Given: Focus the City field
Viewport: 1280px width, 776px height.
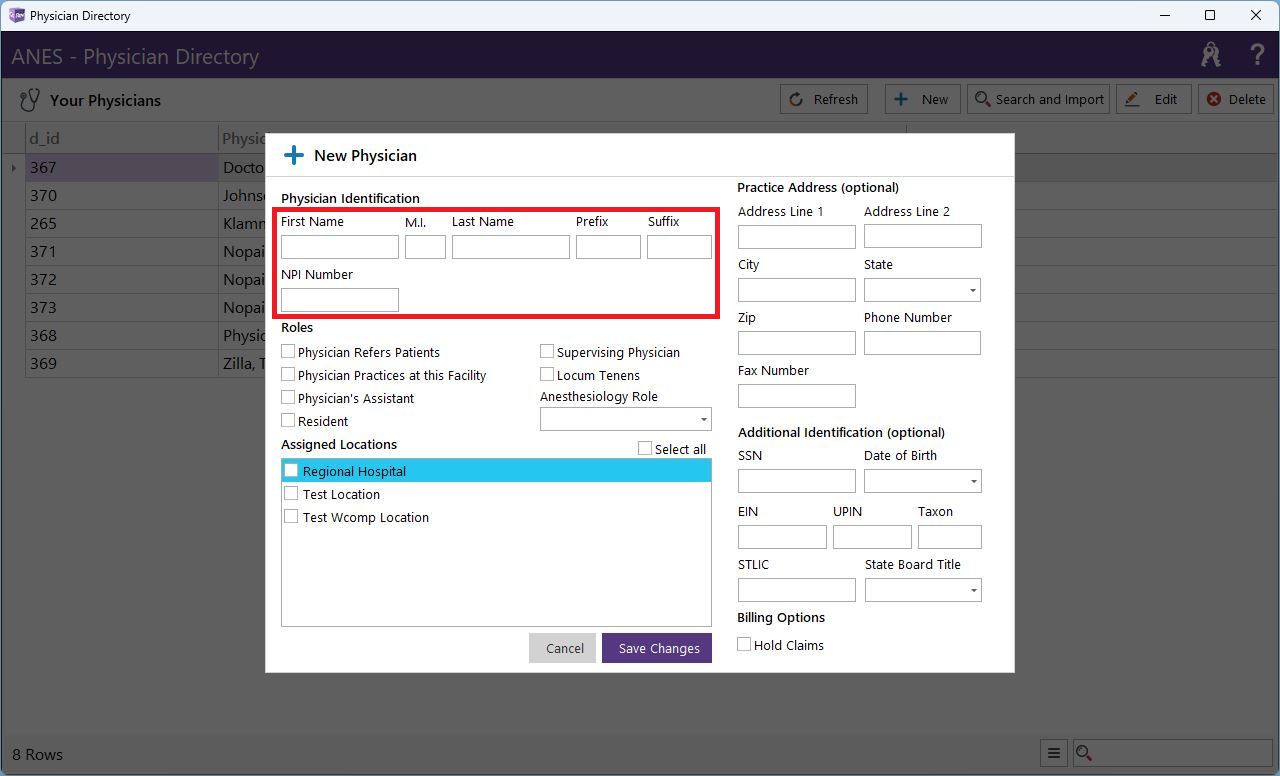Looking at the screenshot, I should [797, 290].
